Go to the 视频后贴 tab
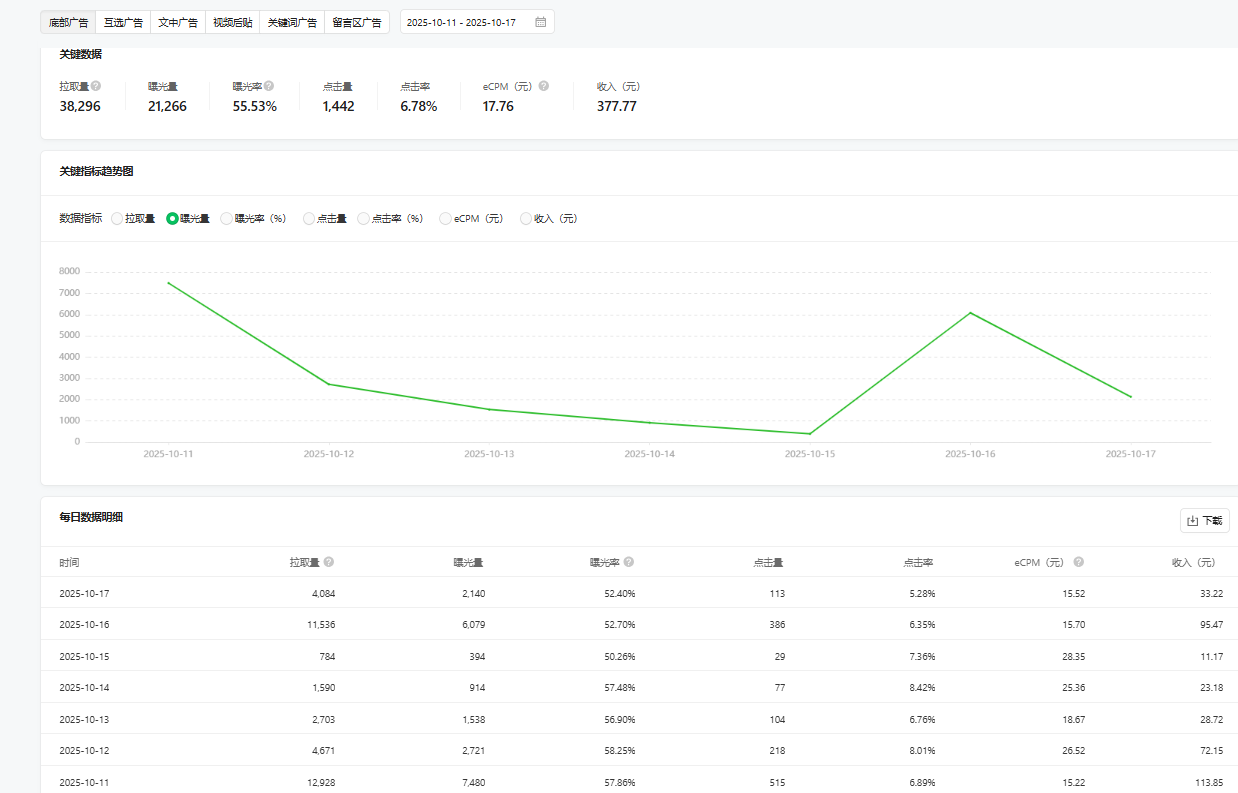Screen dimensions: 1238x793 [x=233, y=22]
